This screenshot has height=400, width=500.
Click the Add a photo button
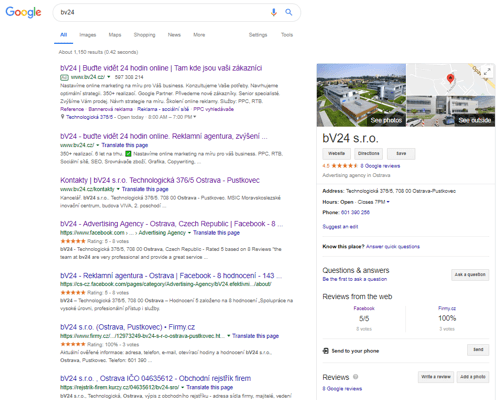pyautogui.click(x=473, y=377)
